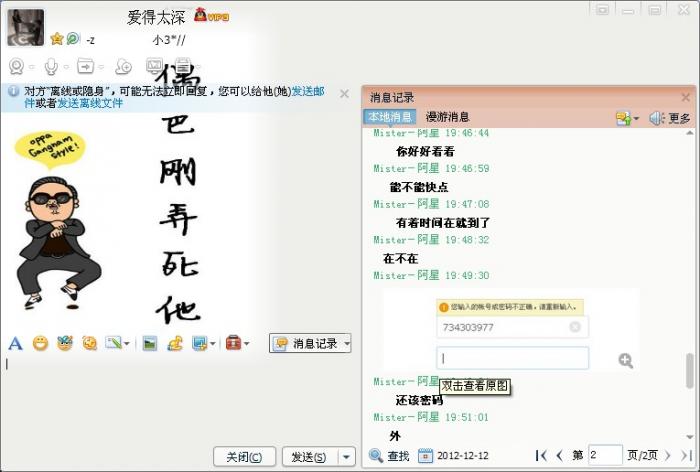Image resolution: width=700 pixels, height=472 pixels.
Task: Open the handwriting input tool icon
Action: (x=113, y=343)
